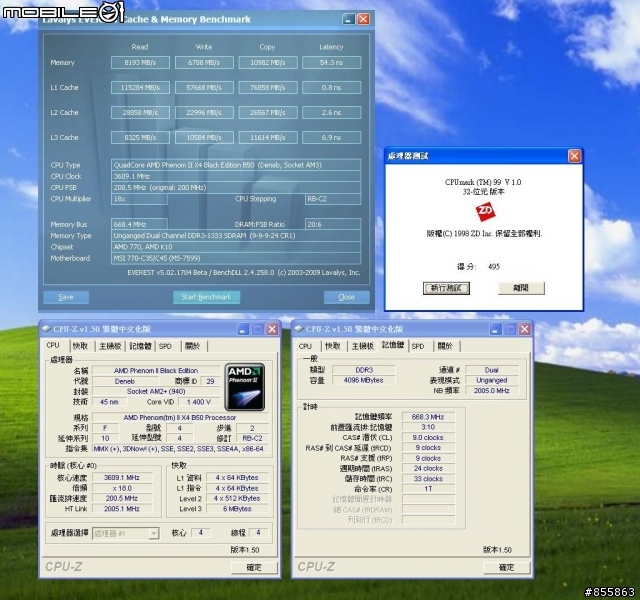Screen dimensions: 640x600
Task: Click the CPU Type field in EVEREST
Action: [x=236, y=165]
